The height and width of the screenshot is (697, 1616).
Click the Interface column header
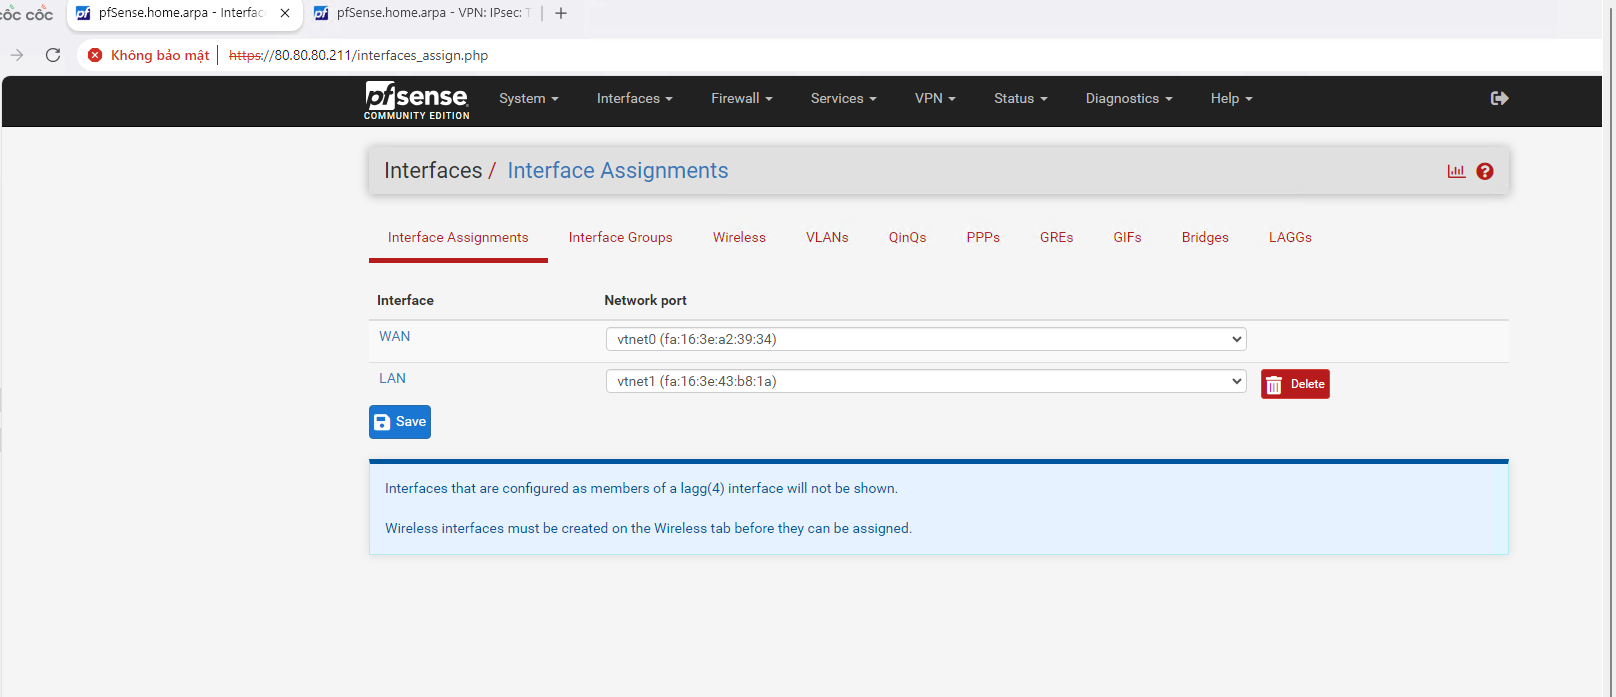(x=405, y=300)
